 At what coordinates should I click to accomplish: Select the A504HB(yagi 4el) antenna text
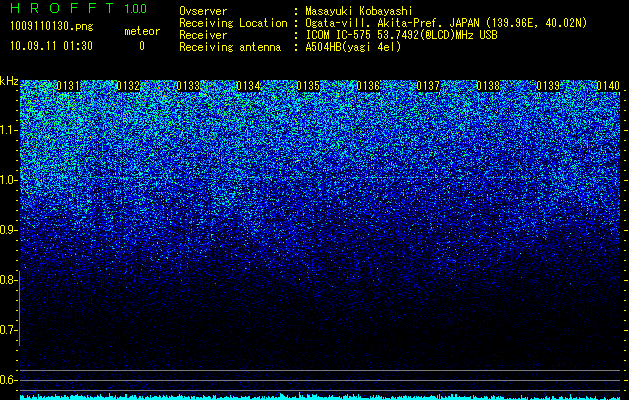[353, 47]
